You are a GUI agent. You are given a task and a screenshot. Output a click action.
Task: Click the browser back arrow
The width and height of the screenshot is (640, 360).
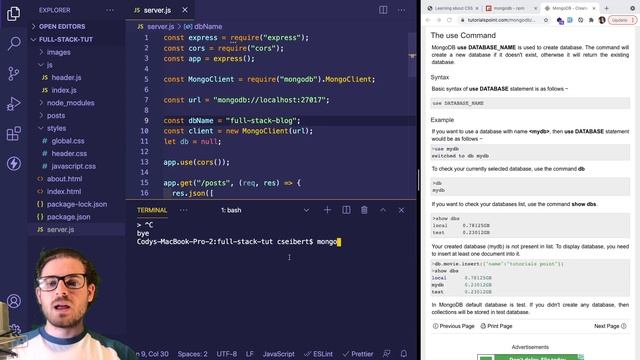point(428,20)
